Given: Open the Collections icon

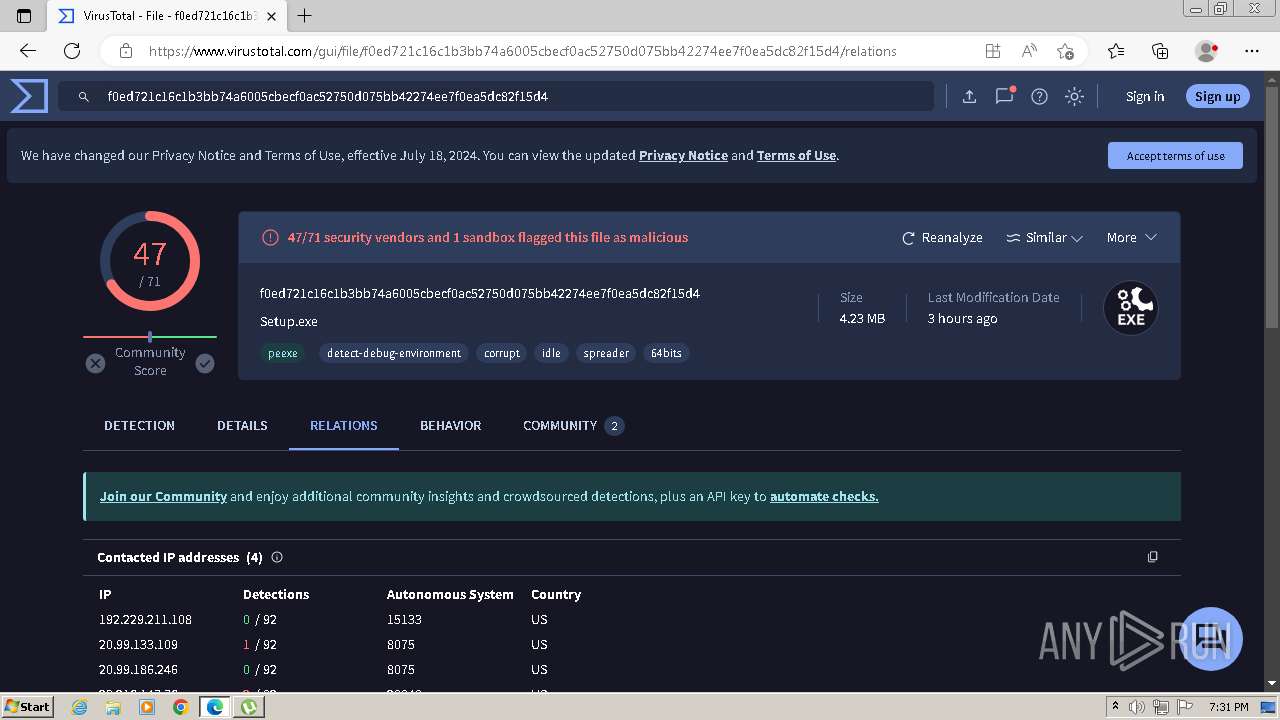Looking at the screenshot, I should point(1160,51).
